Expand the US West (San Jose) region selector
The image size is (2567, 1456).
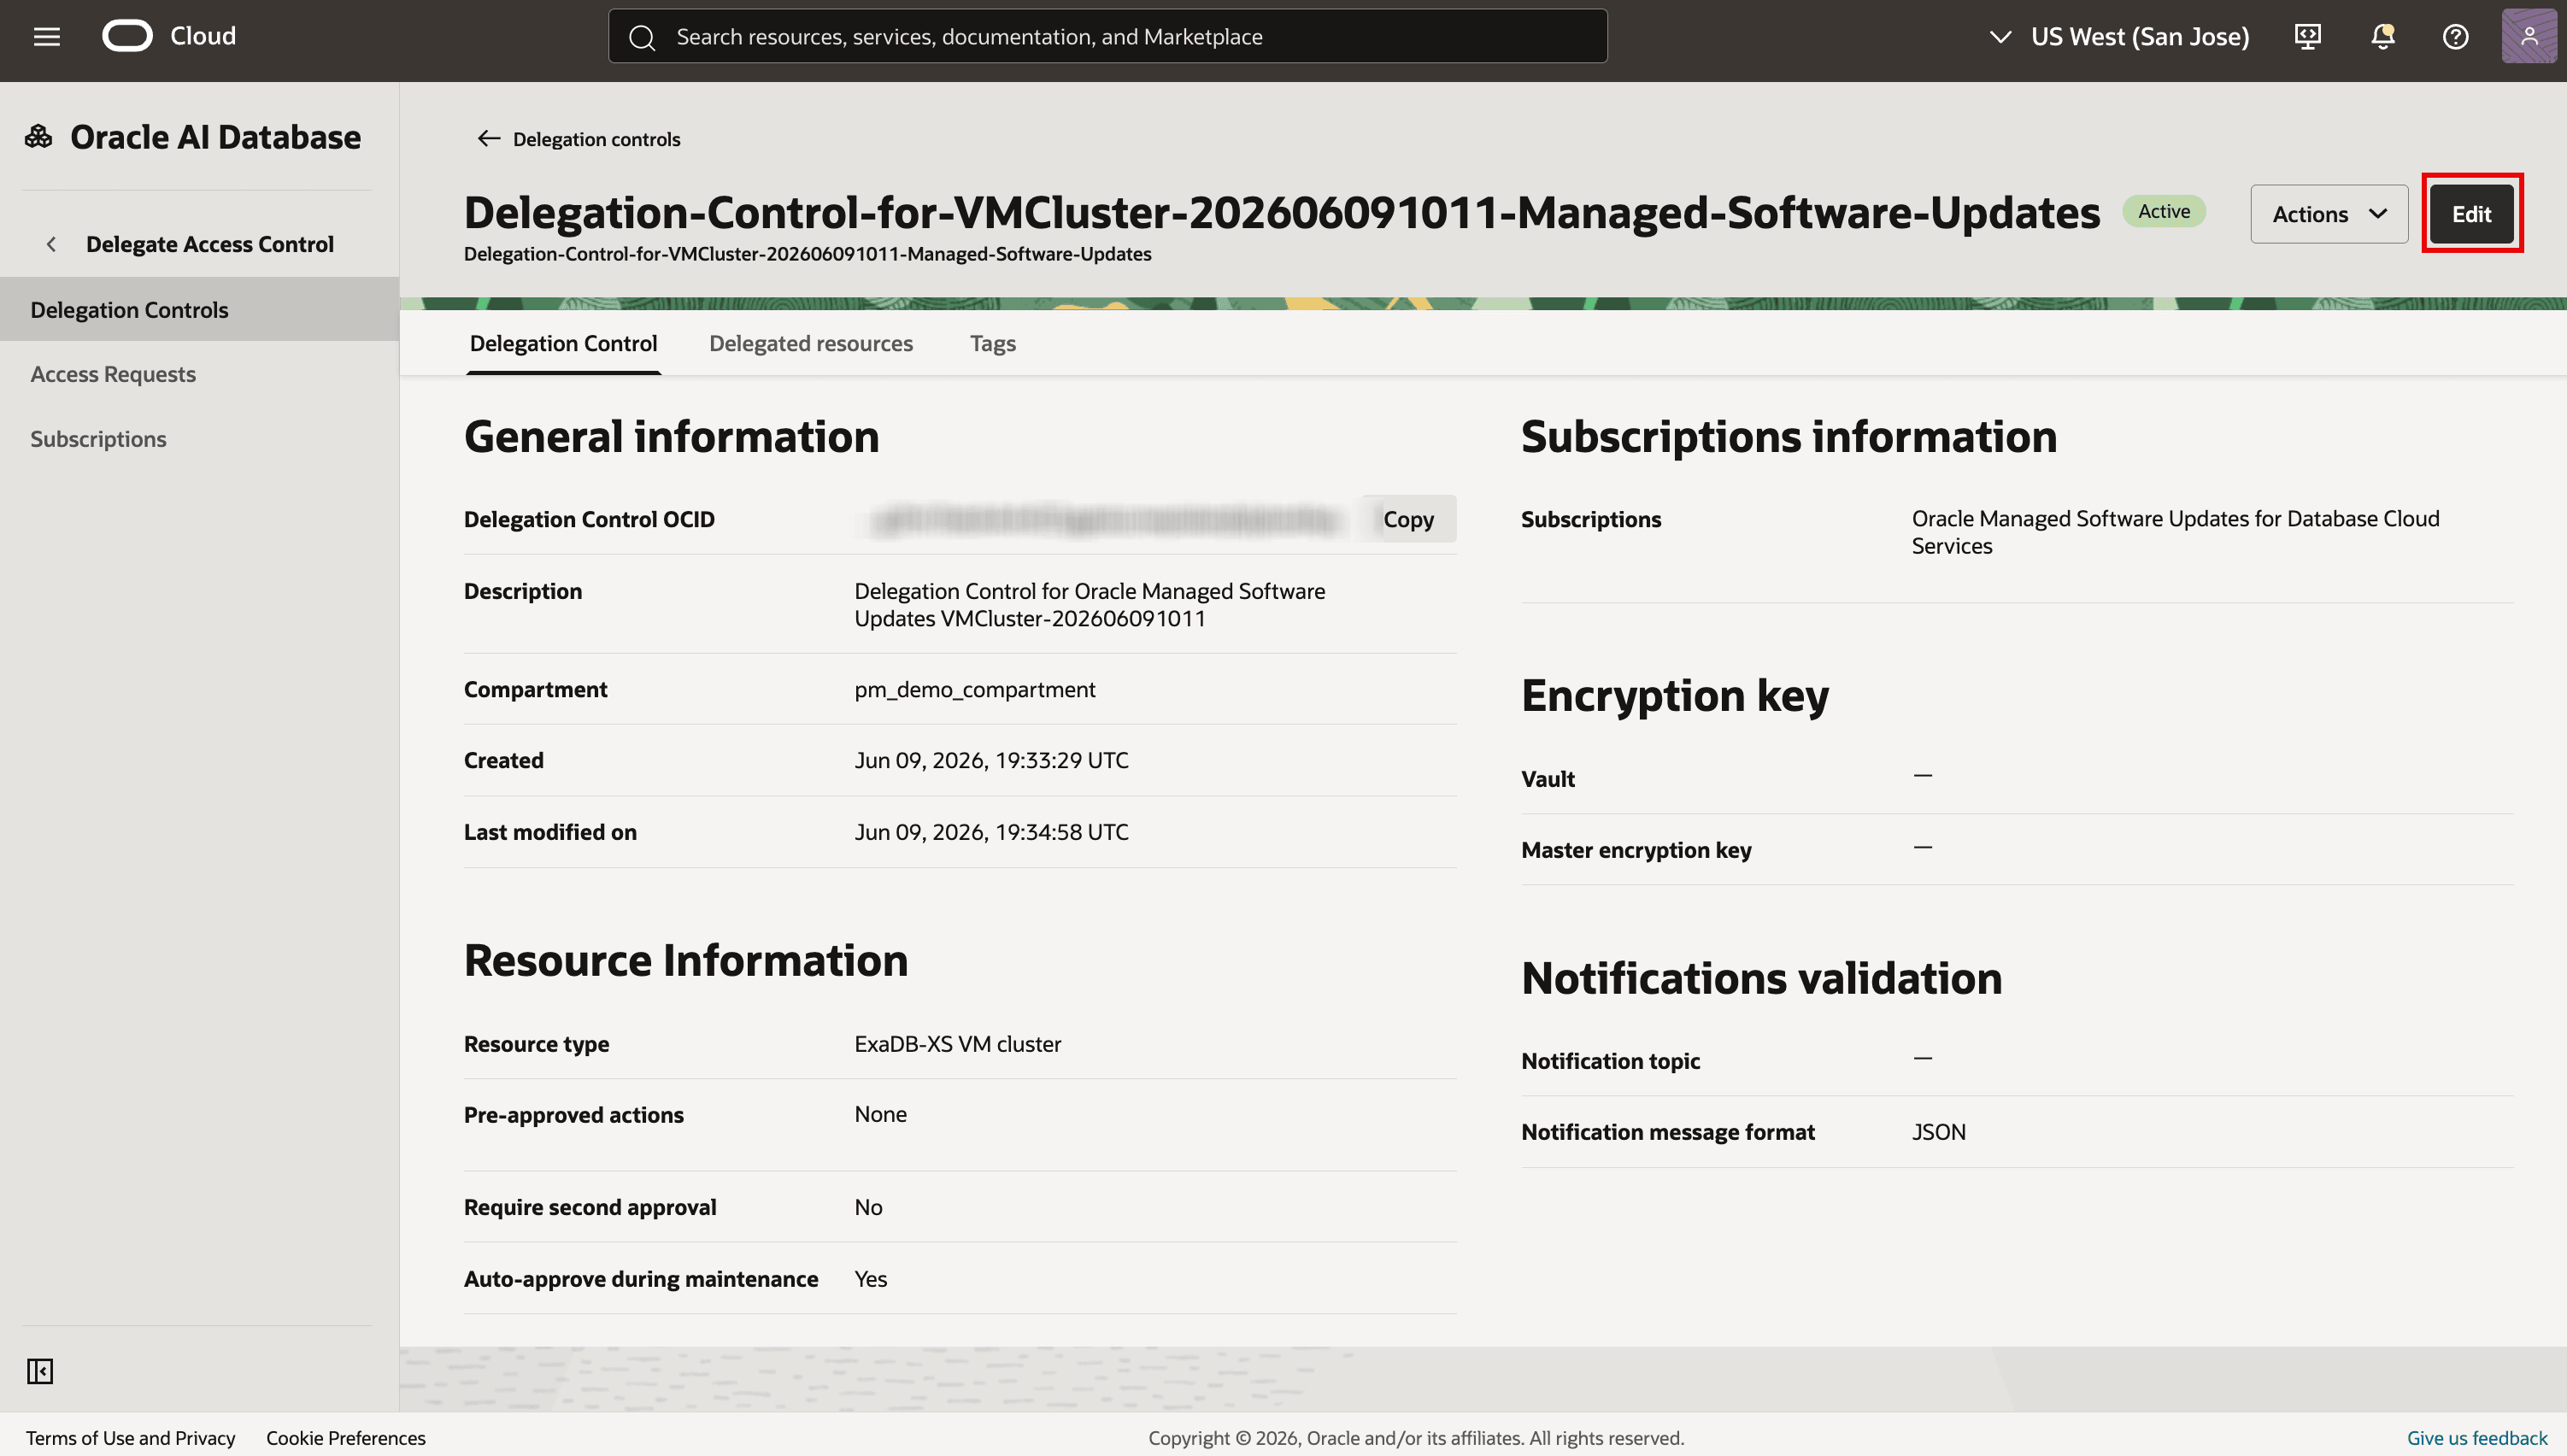2118,37
